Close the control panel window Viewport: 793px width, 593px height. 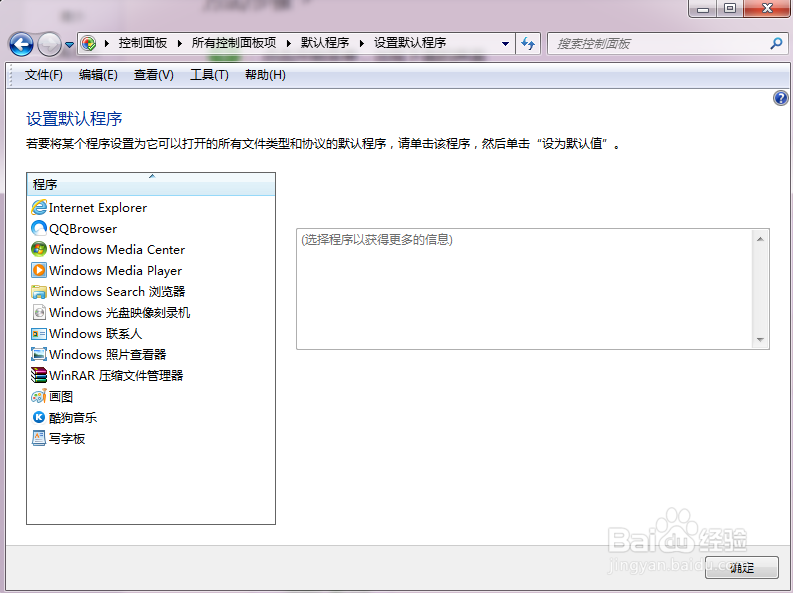(767, 9)
